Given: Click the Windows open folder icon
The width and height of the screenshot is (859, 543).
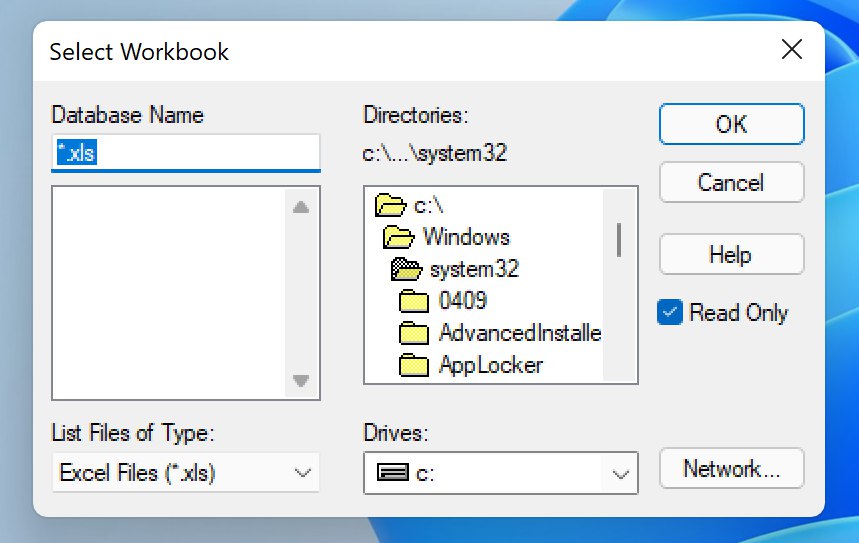Looking at the screenshot, I should click(399, 237).
